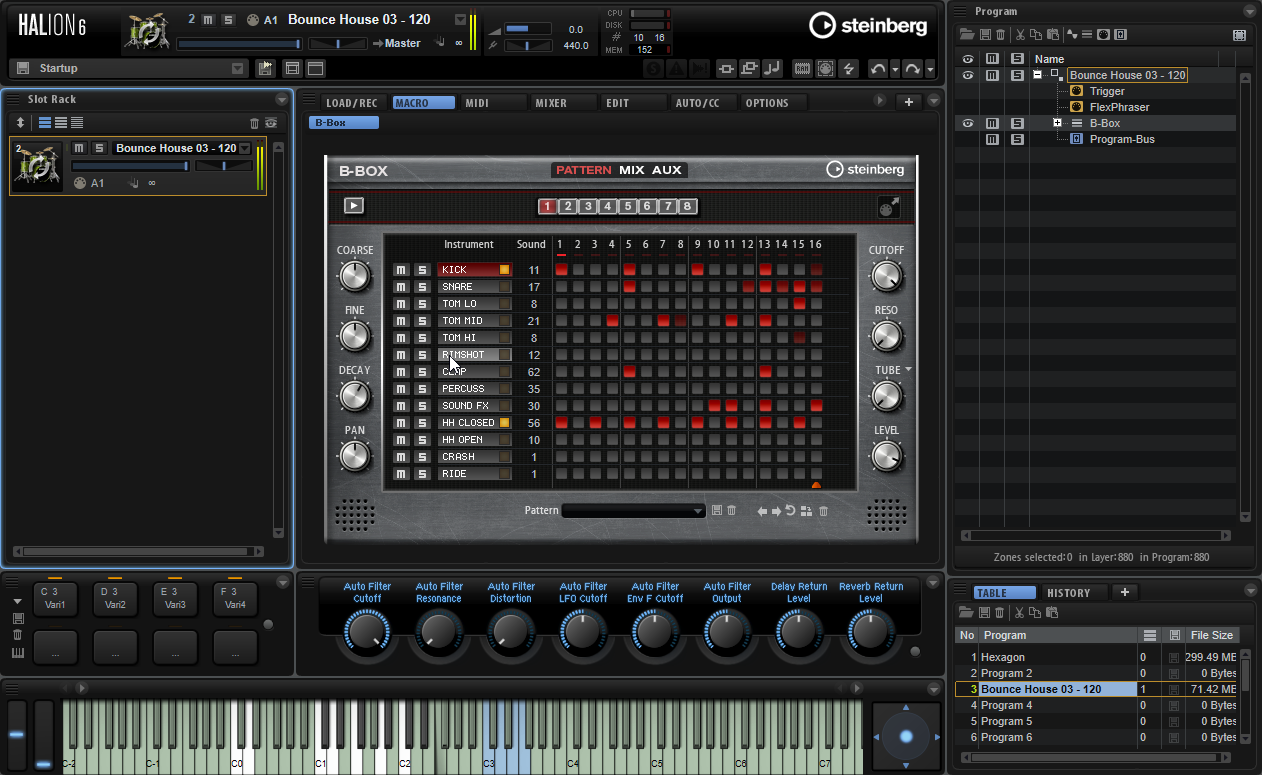Image resolution: width=1262 pixels, height=775 pixels.
Task: Click the redo arrow in top toolbar
Action: tap(912, 68)
